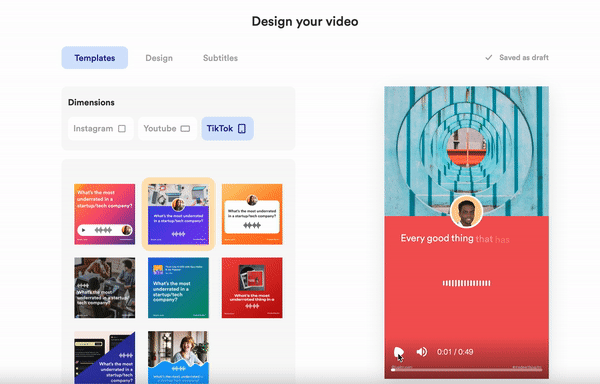
Task: Switch to the Design tab
Action: coord(159,58)
